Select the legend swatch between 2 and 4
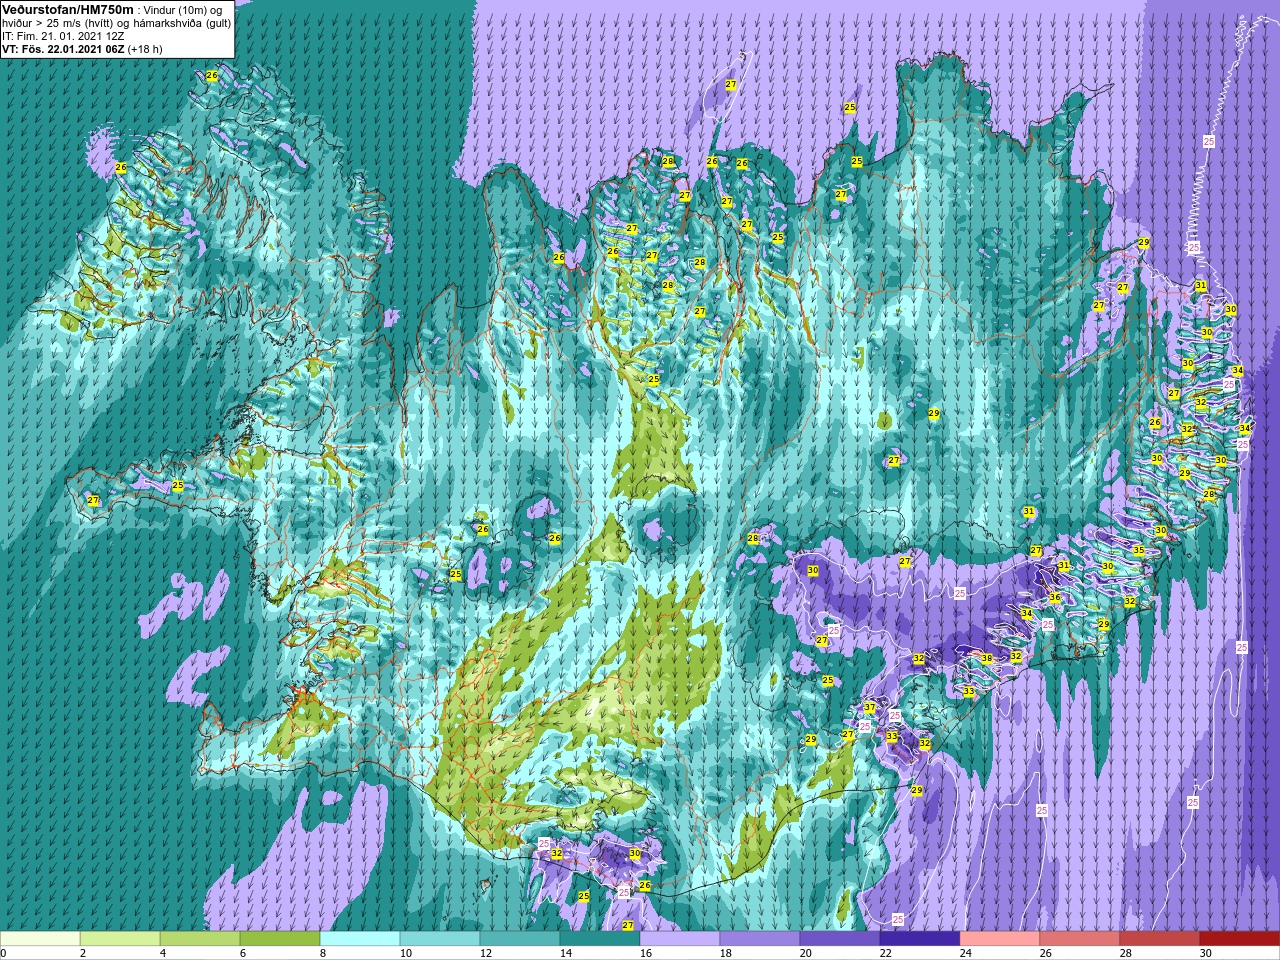The image size is (1280, 960). click(x=120, y=940)
